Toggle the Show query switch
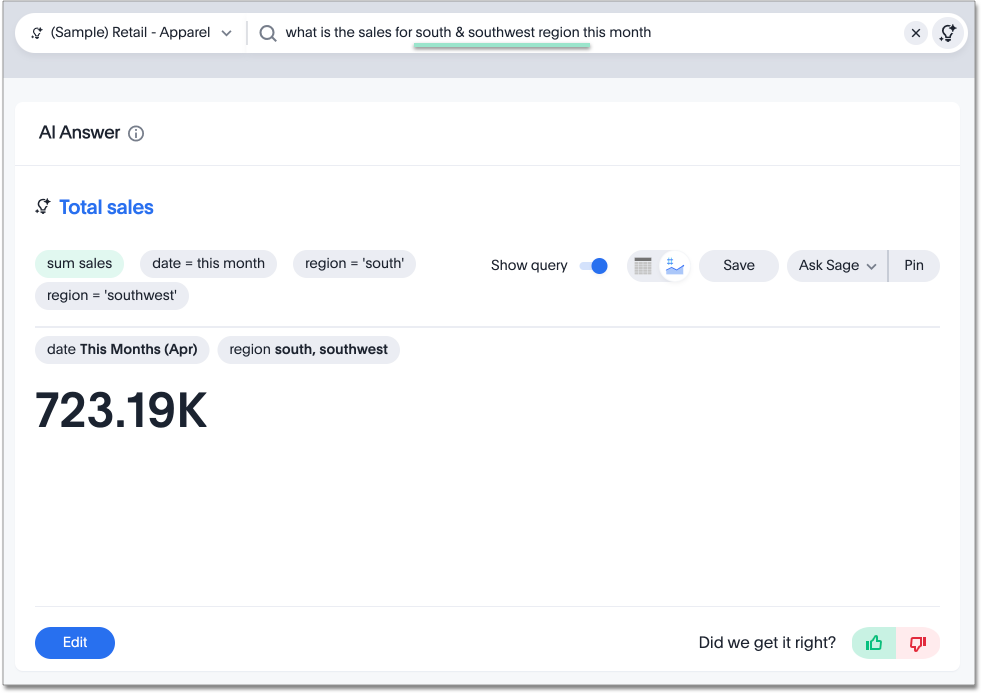This screenshot has width=982, height=694. tap(594, 266)
